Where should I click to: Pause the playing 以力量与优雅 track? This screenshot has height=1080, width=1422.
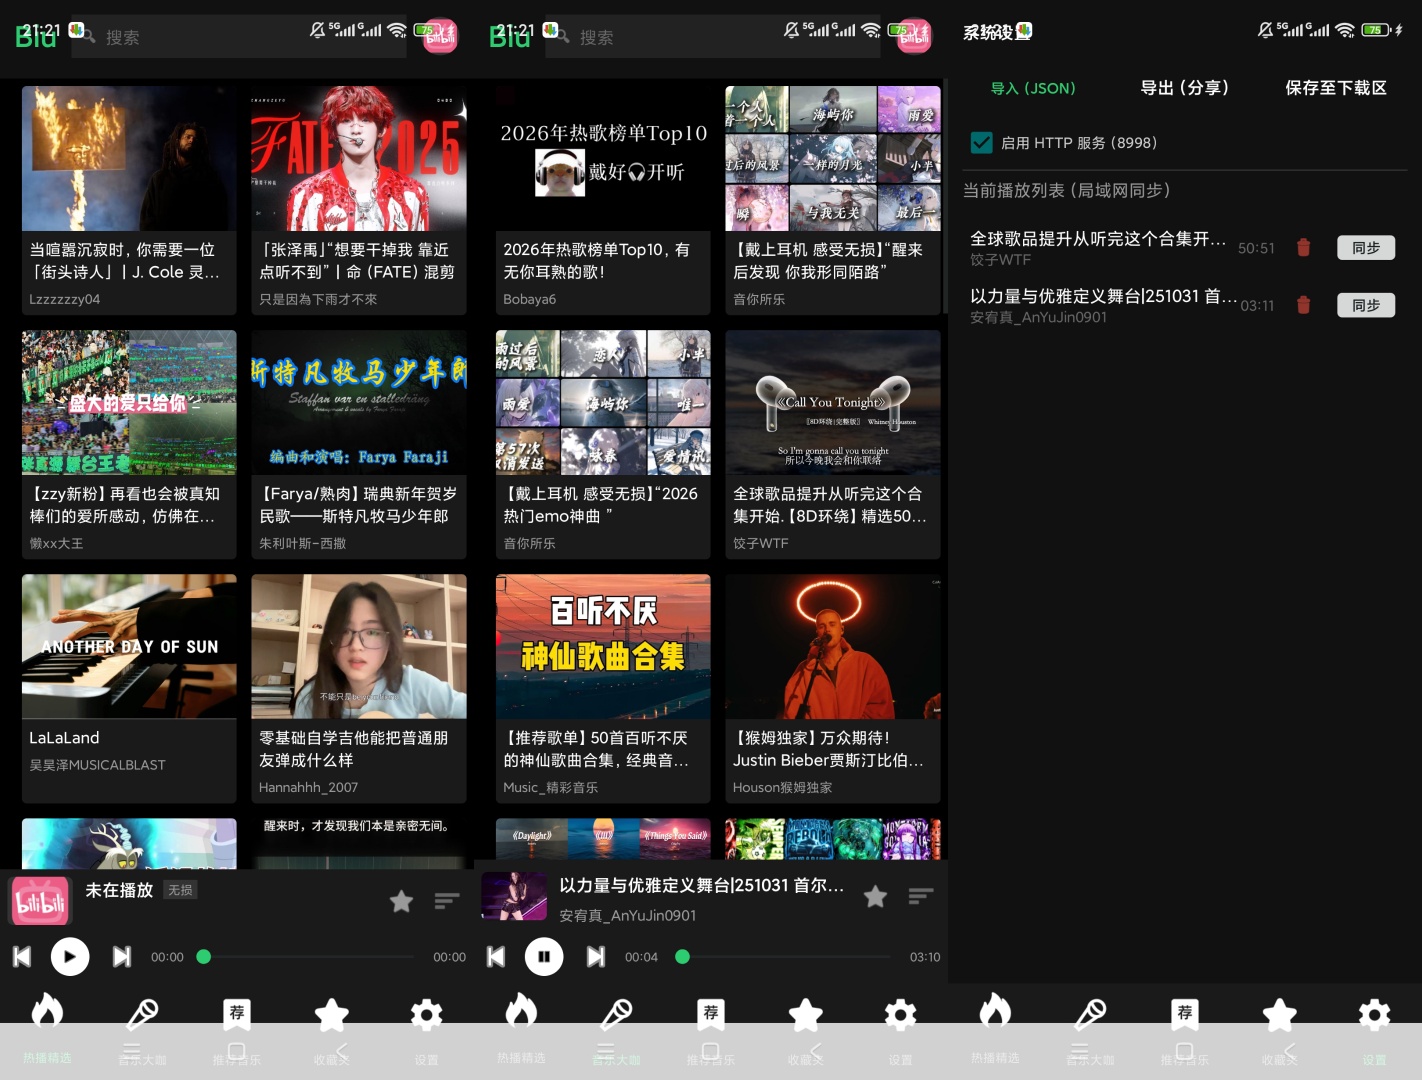(x=544, y=957)
